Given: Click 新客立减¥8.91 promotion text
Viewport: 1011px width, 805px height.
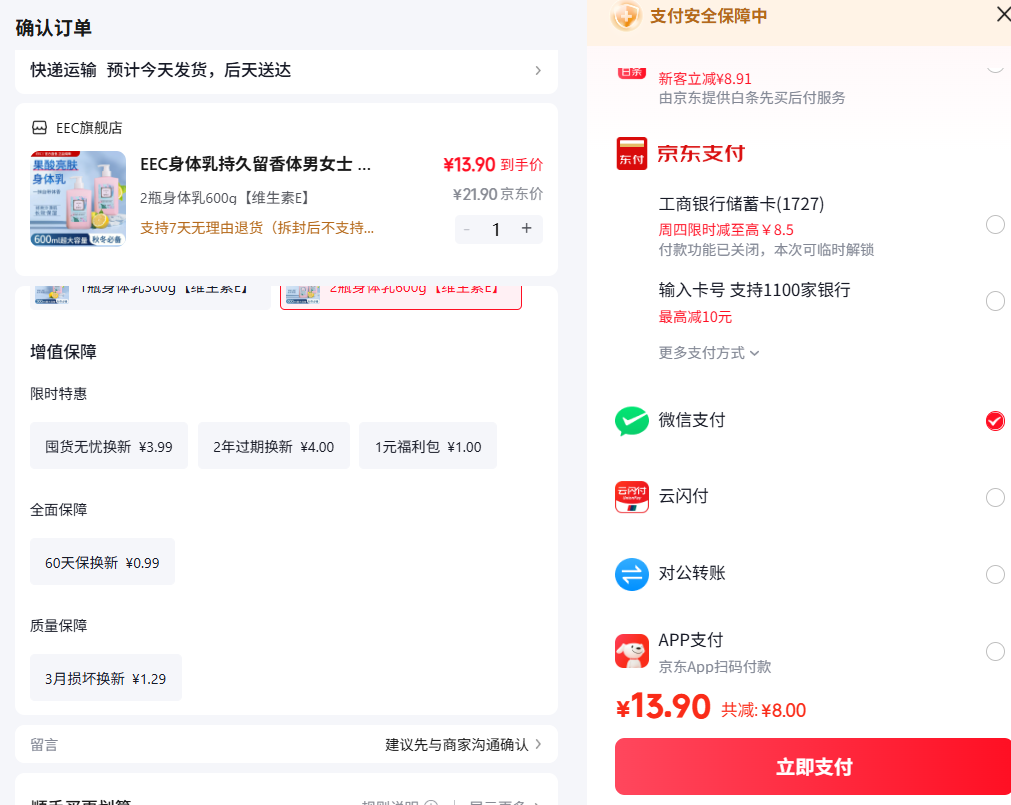Looking at the screenshot, I should pyautogui.click(x=705, y=79).
